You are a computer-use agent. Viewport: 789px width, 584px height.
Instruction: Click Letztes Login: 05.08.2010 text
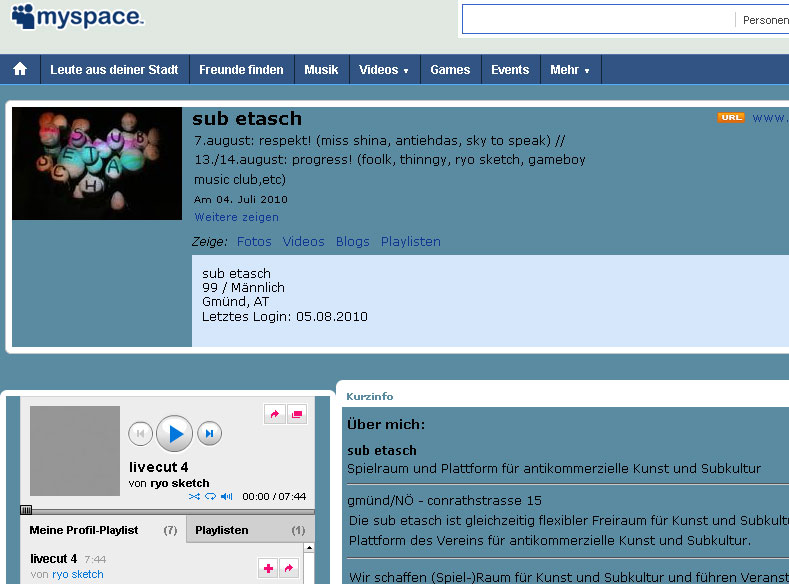point(285,317)
